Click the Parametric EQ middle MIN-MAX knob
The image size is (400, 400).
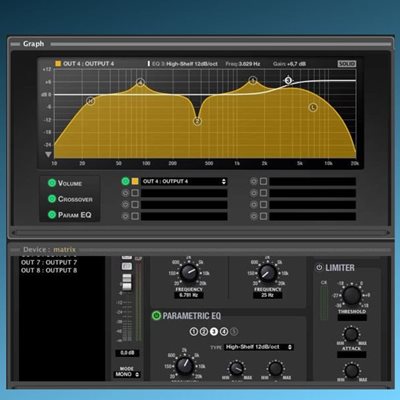237,368
